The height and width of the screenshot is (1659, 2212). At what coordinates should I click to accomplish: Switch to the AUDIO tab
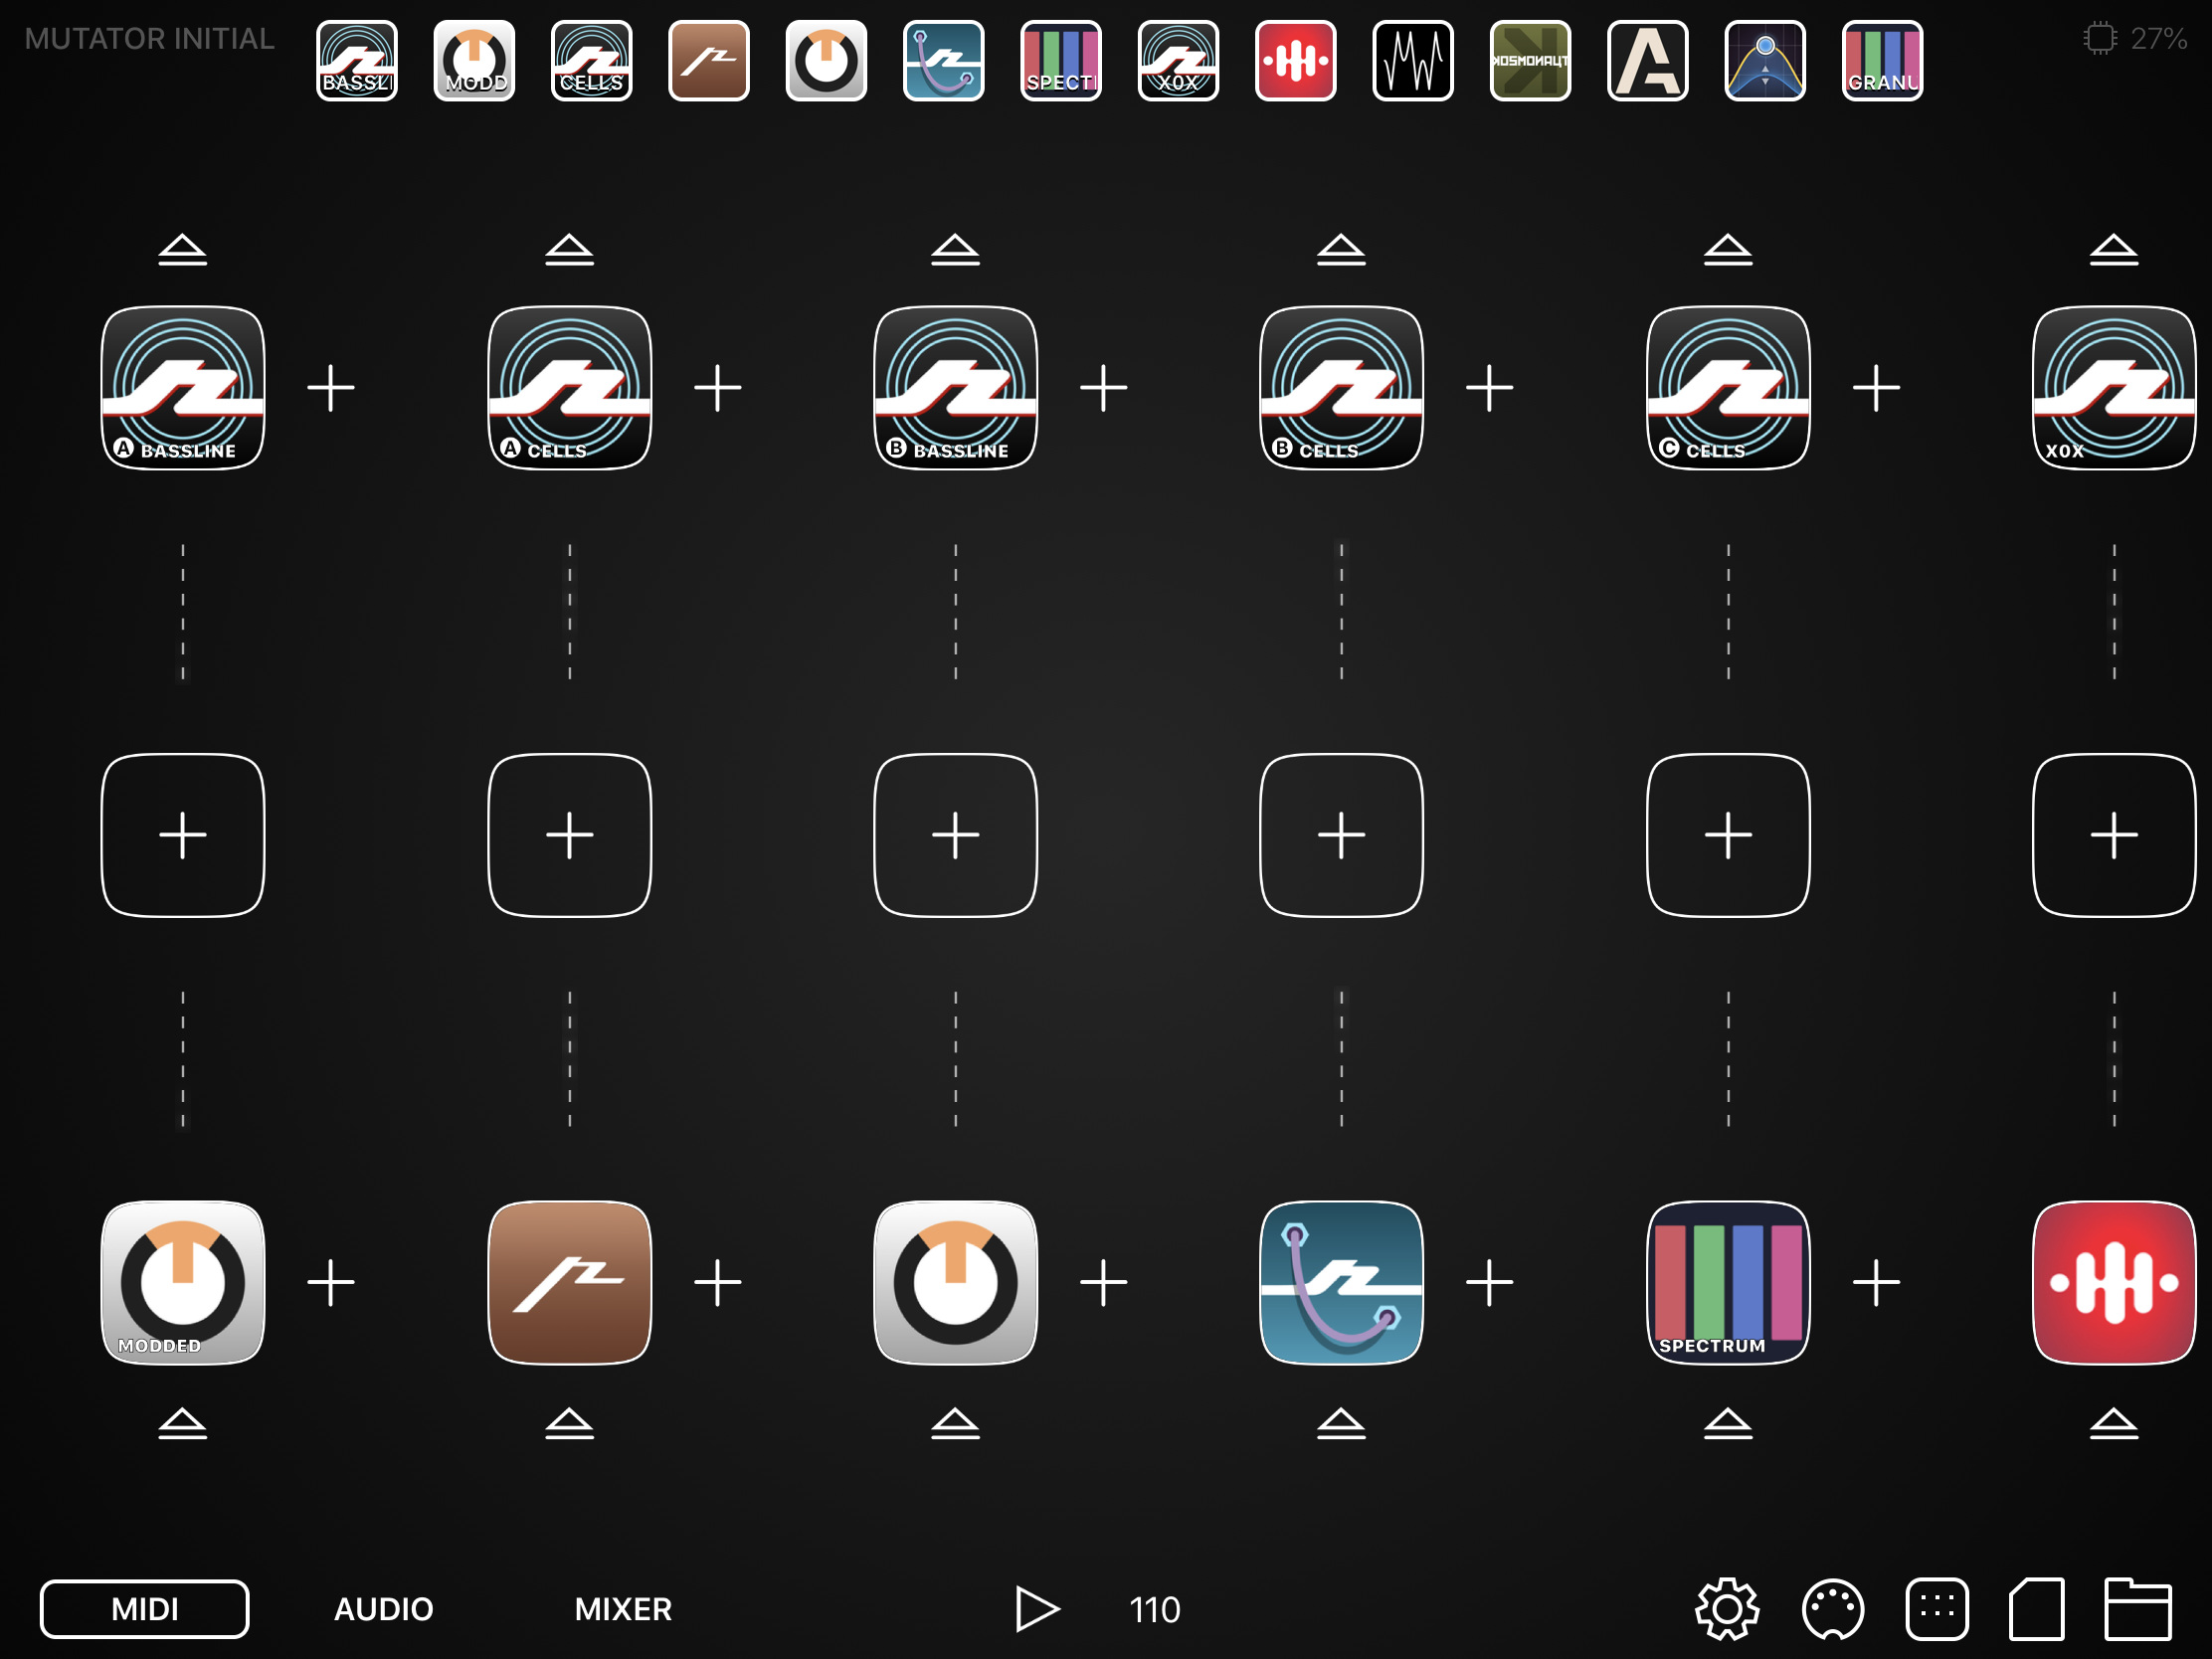coord(384,1610)
